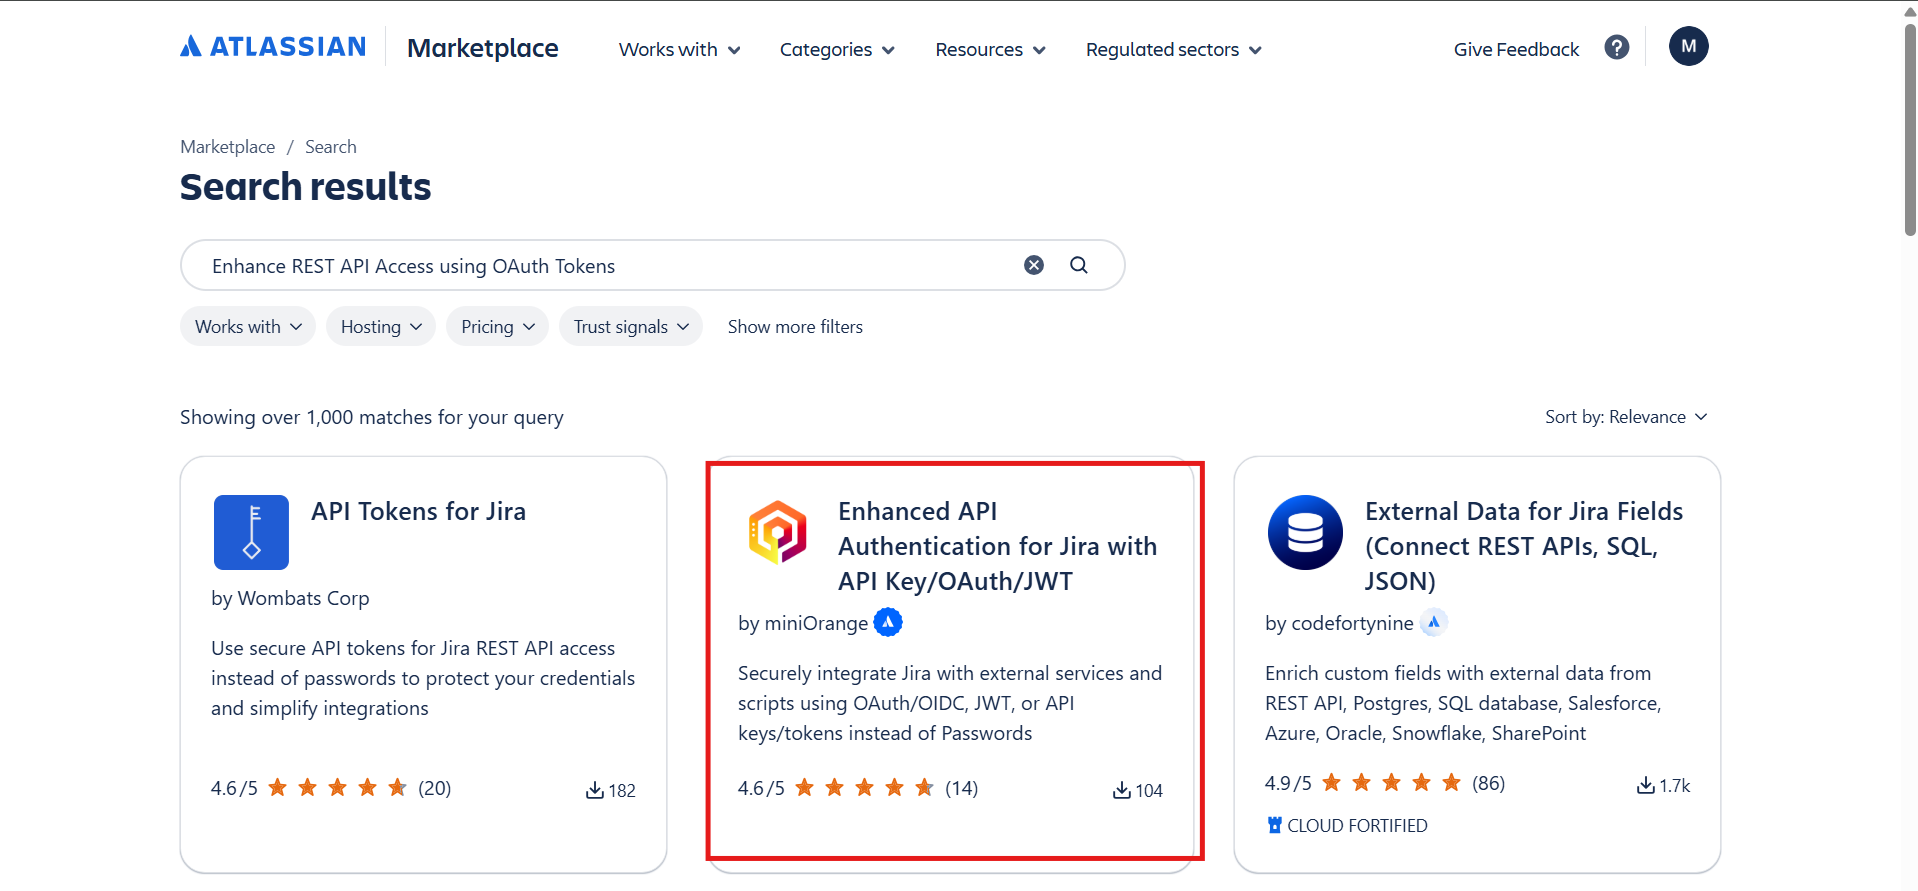Click the '(86)' review count
Viewport: 1918px width, 891px height.
click(1489, 783)
